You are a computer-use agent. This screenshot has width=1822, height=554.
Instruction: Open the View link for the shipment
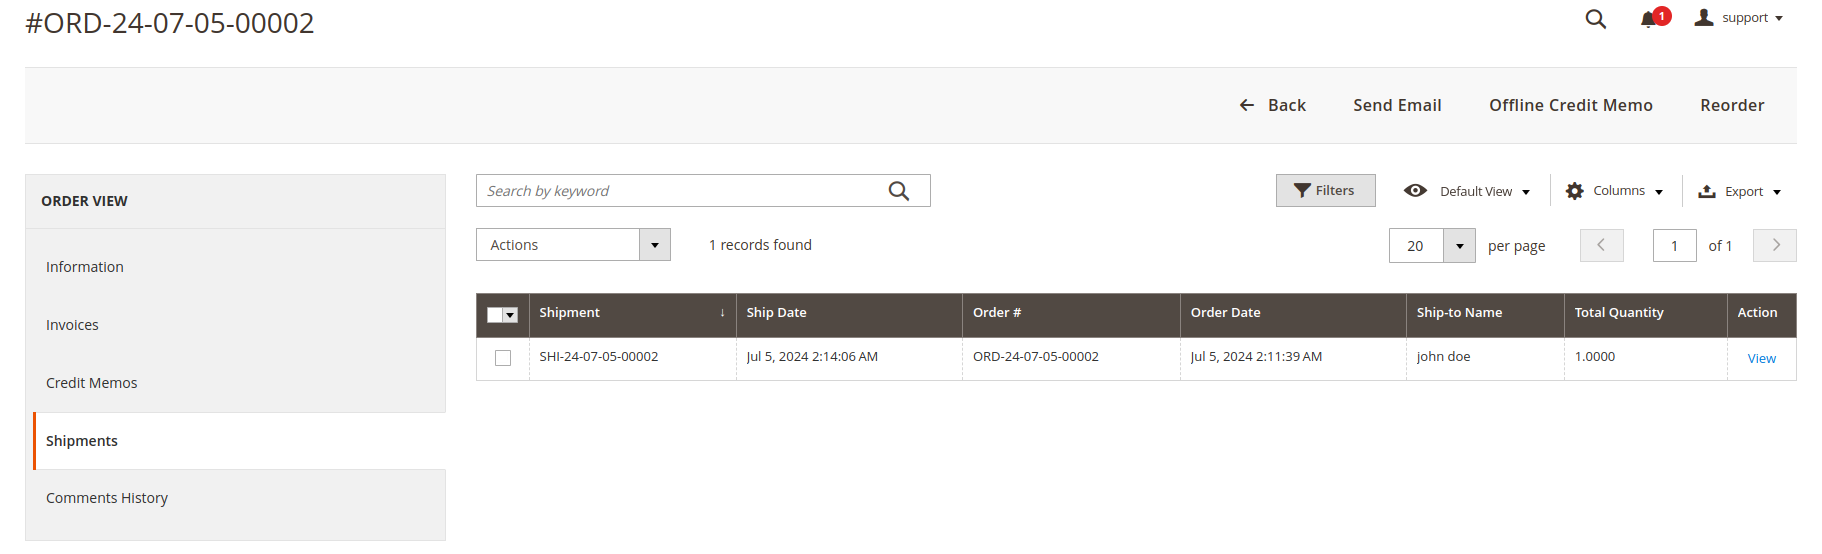(1761, 358)
